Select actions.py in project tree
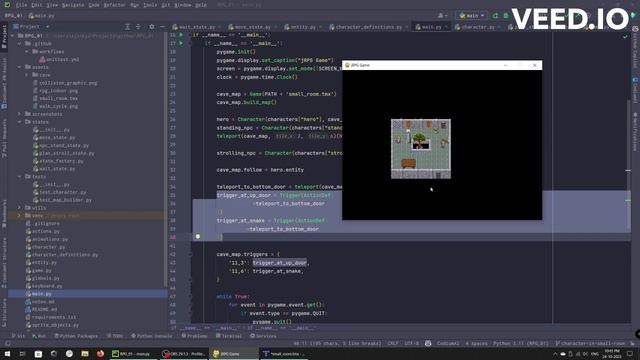The image size is (640, 360). tap(42, 231)
